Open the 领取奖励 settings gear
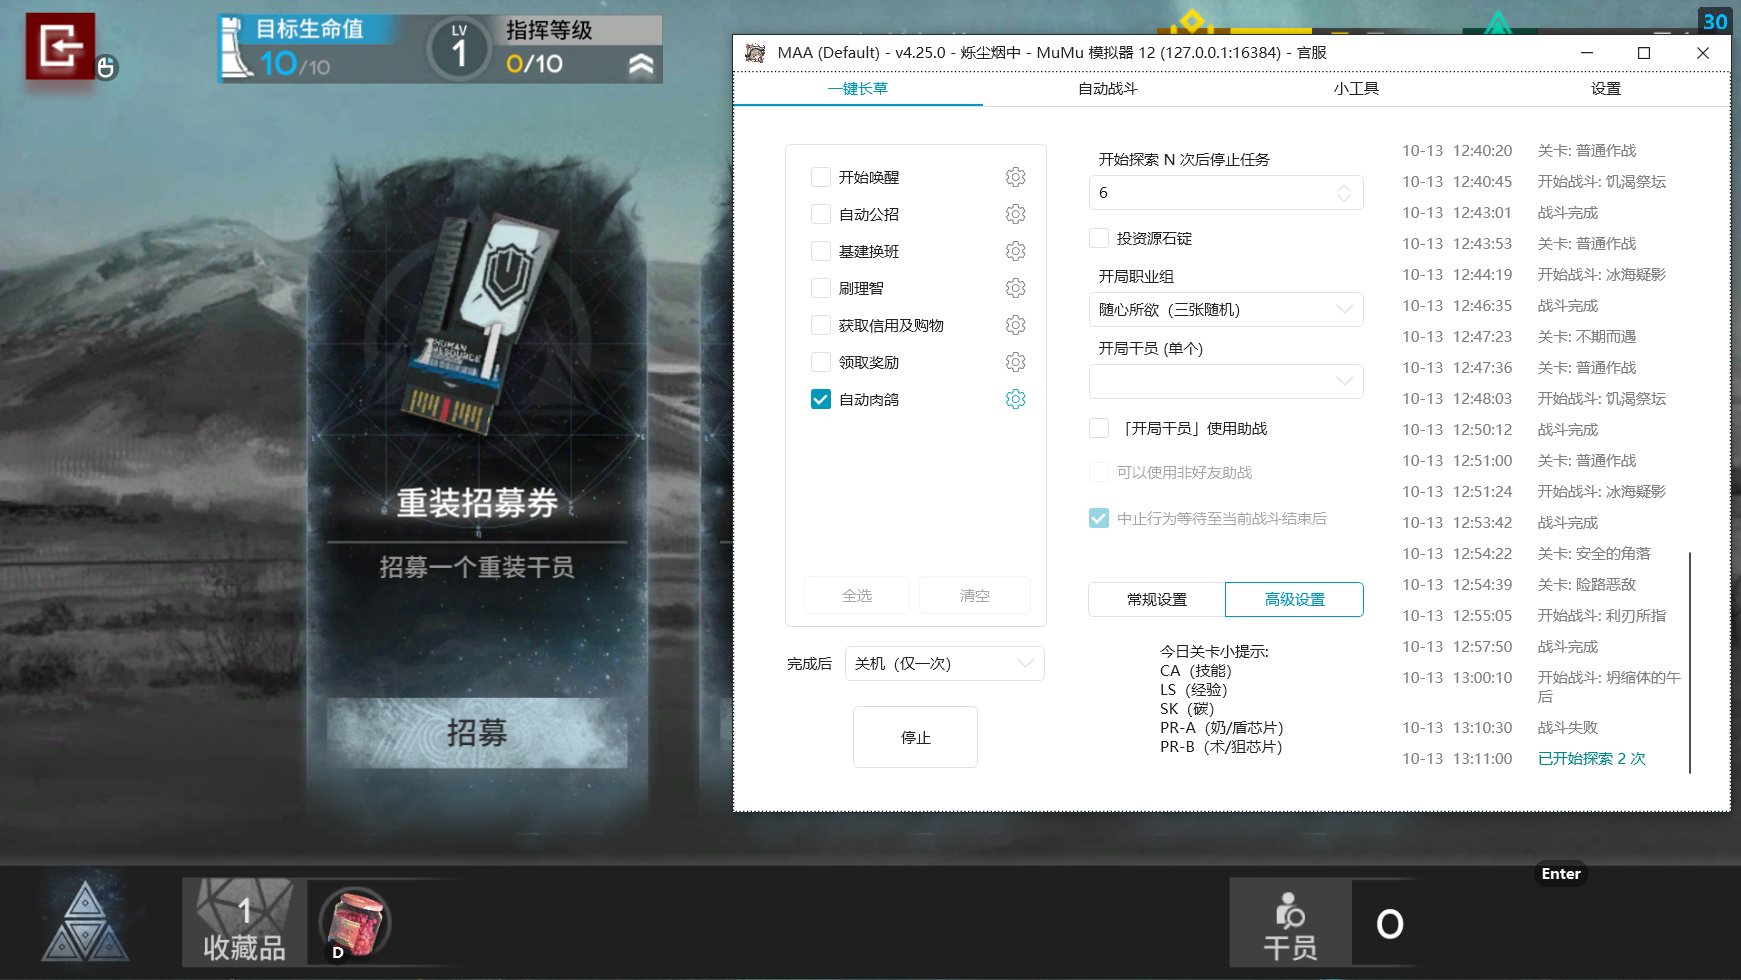Viewport: 1741px width, 980px height. 1015,361
